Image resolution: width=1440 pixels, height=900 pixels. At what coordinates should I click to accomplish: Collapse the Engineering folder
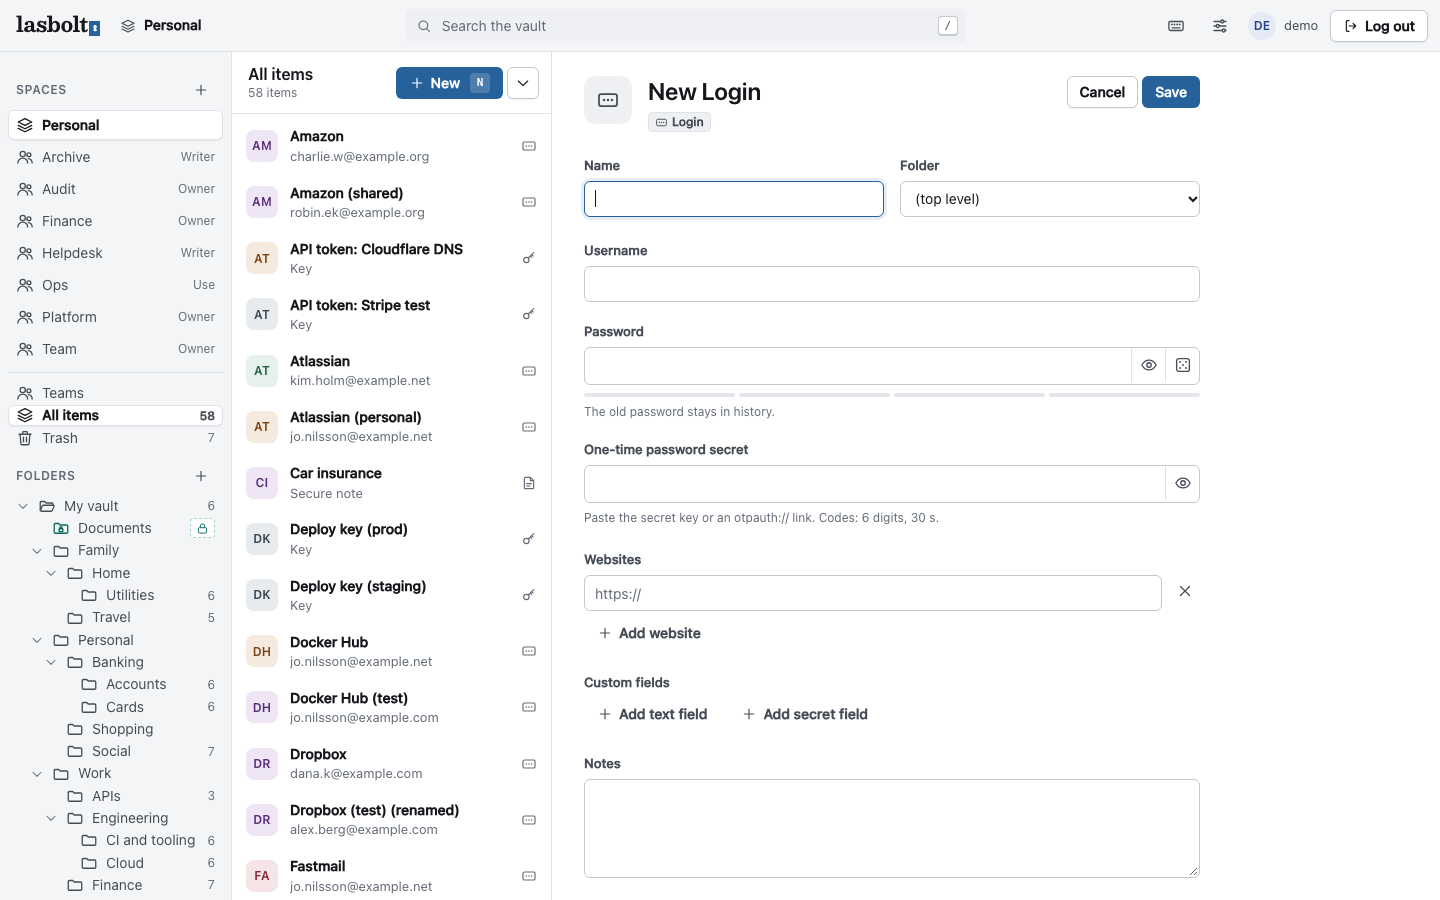[51, 818]
